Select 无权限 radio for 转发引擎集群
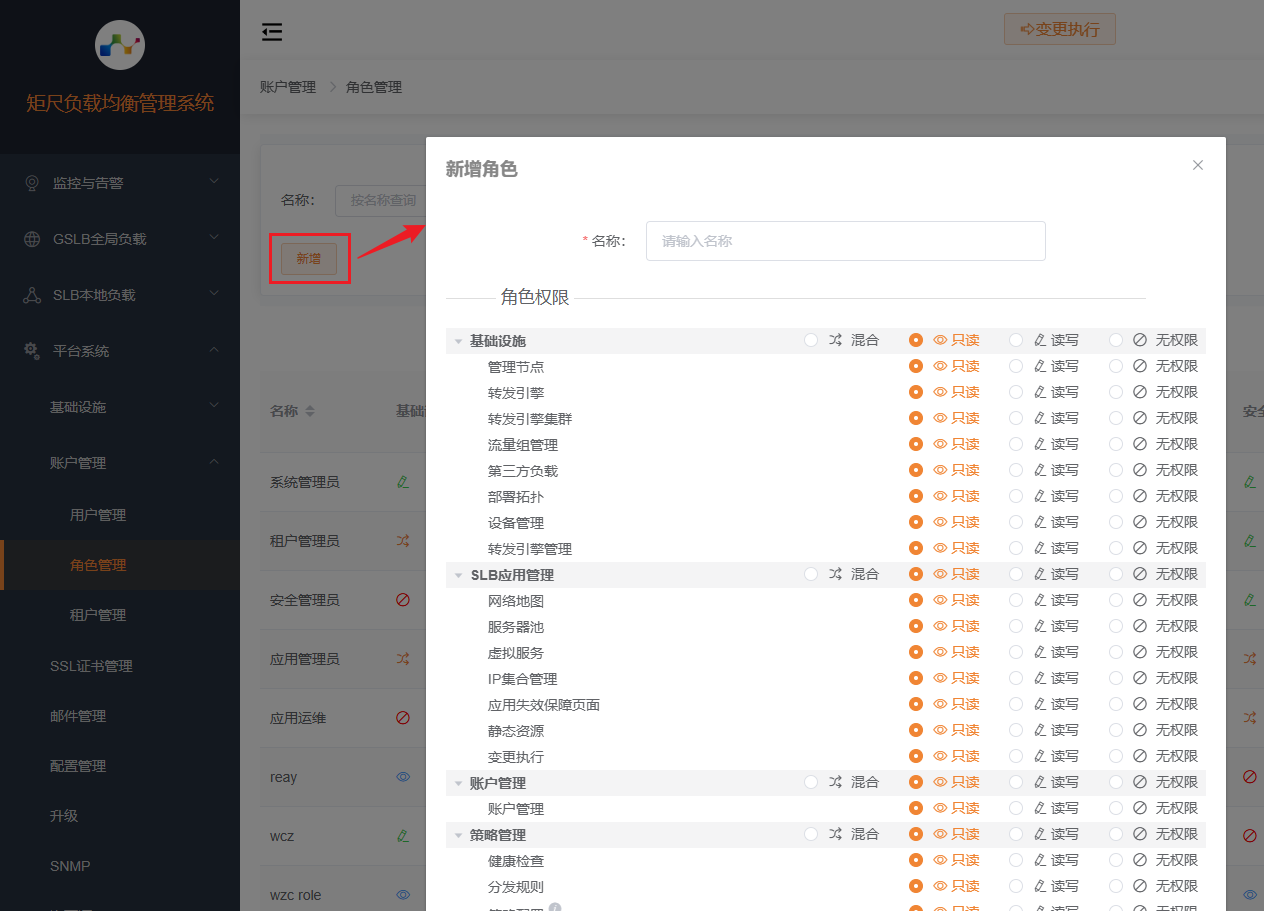Viewport: 1264px width, 911px height. pyautogui.click(x=1116, y=418)
